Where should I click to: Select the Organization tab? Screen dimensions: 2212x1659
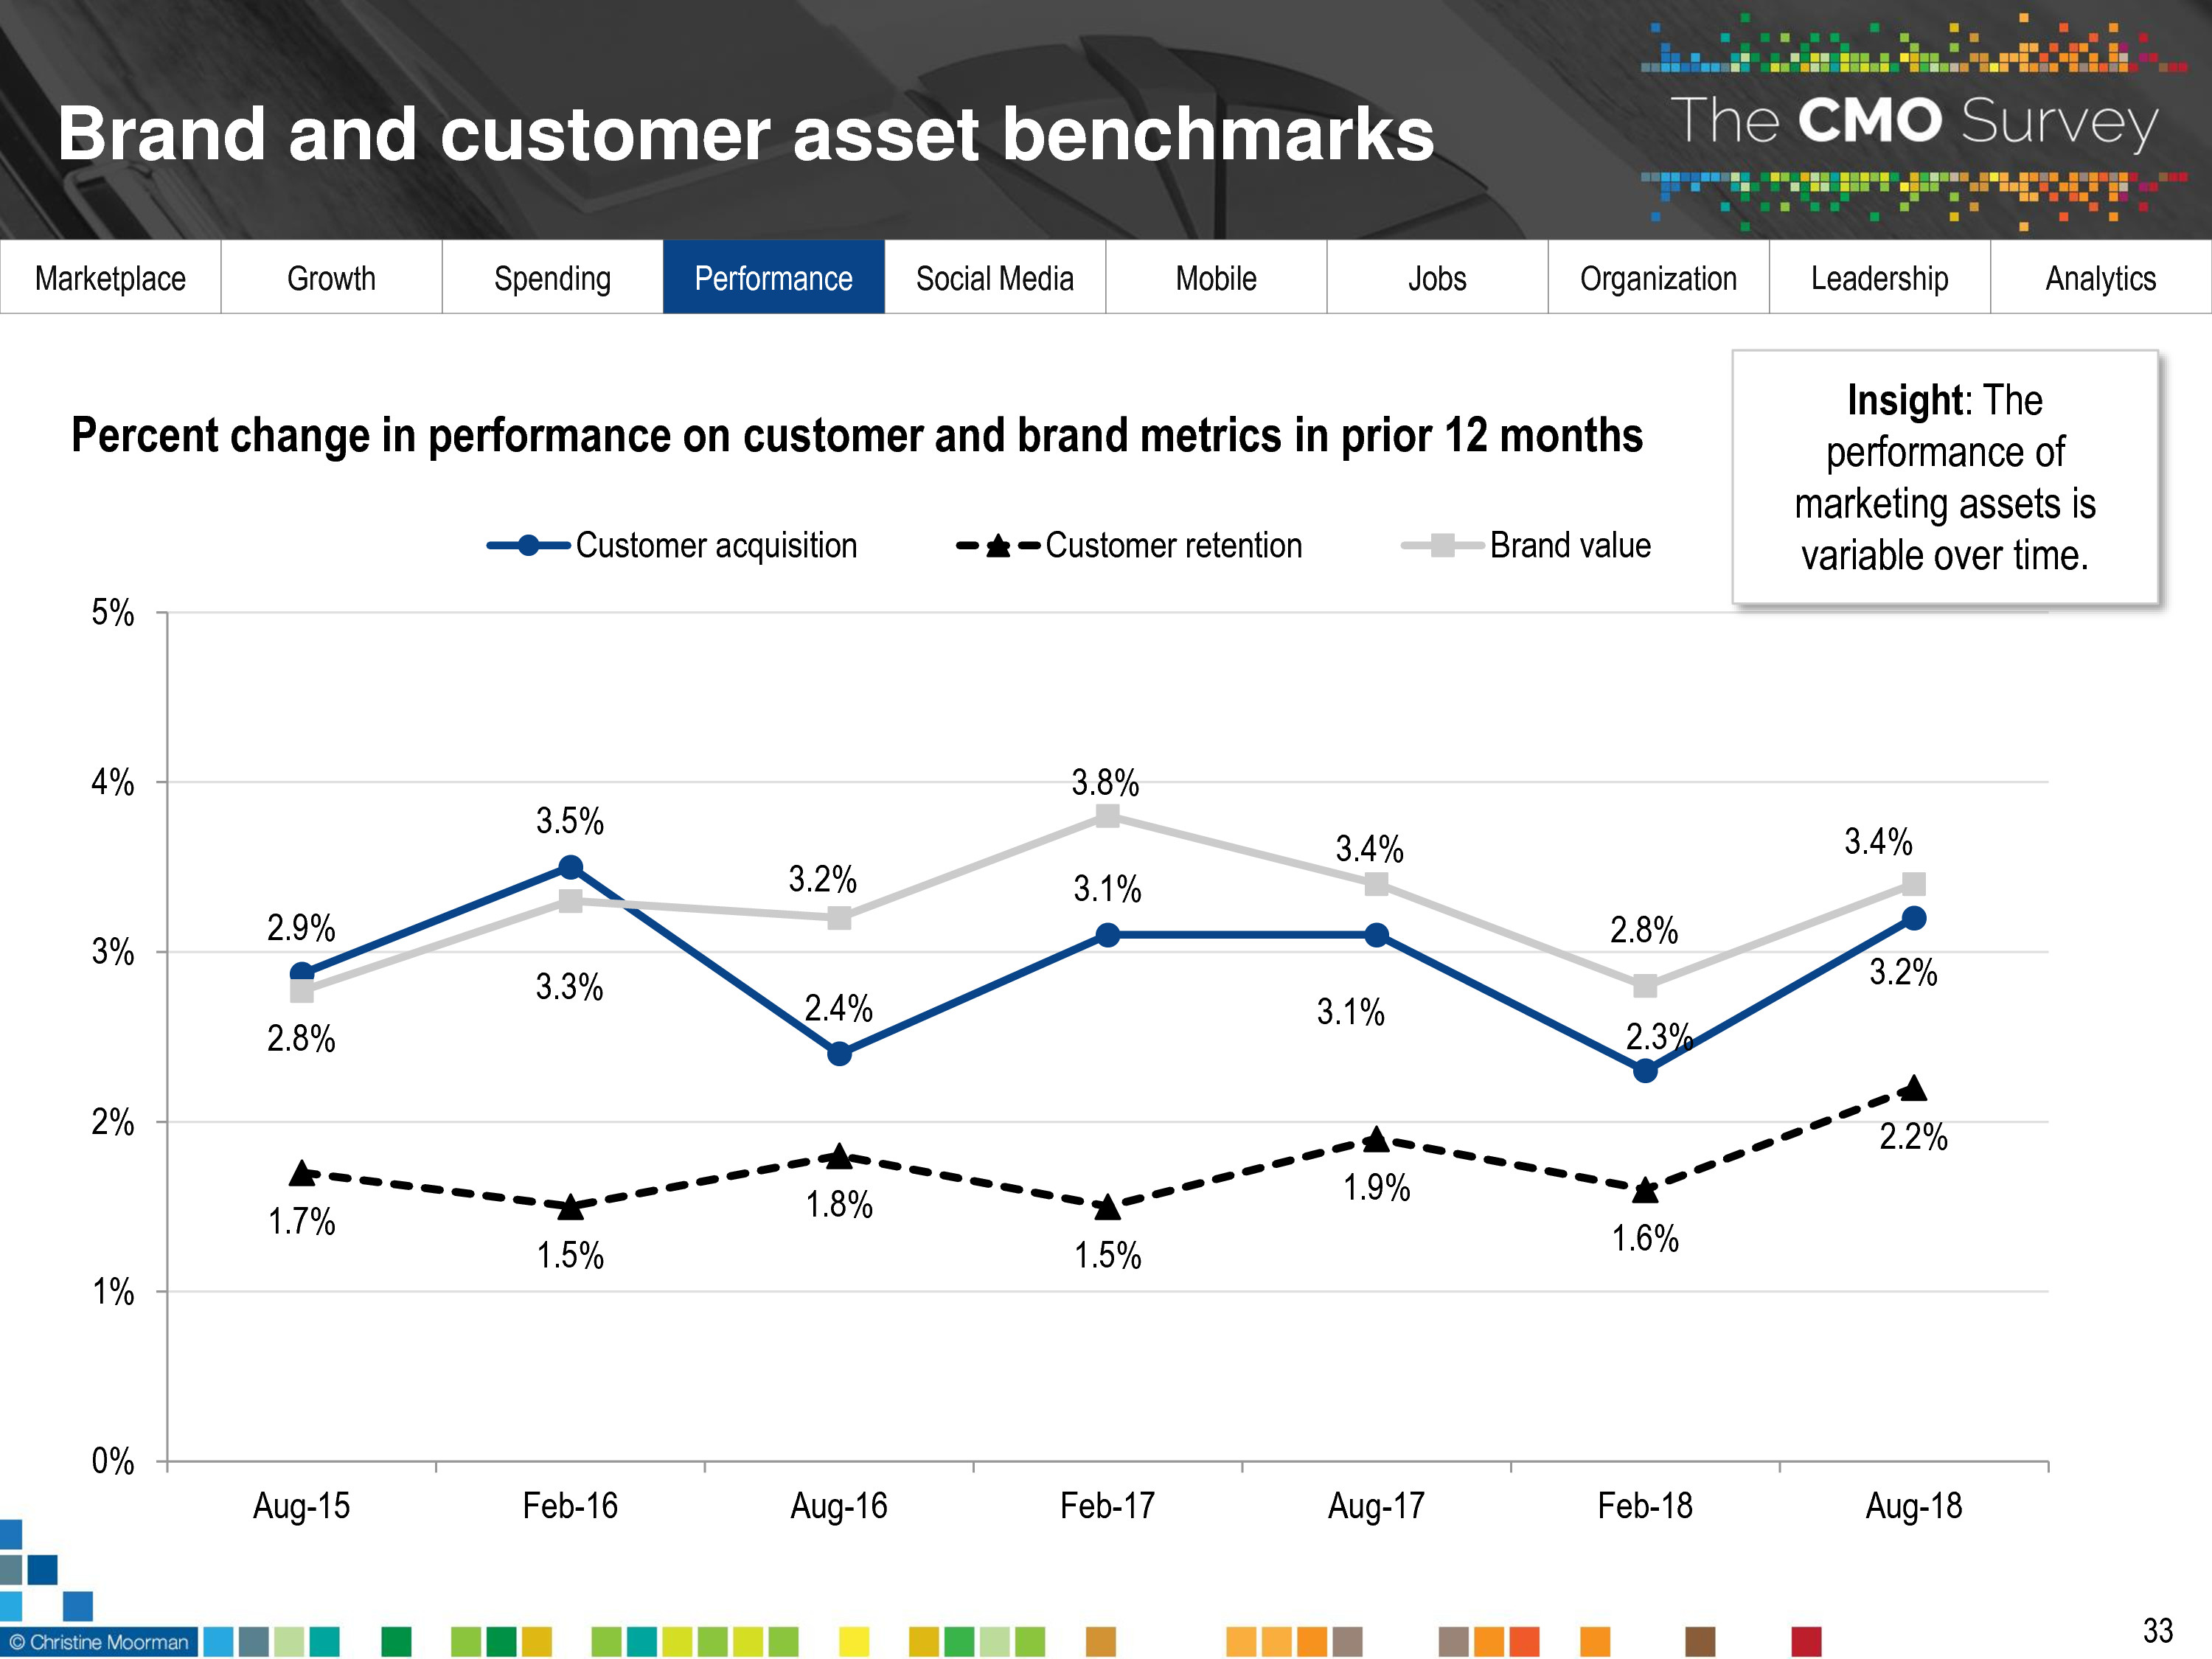[x=1658, y=278]
